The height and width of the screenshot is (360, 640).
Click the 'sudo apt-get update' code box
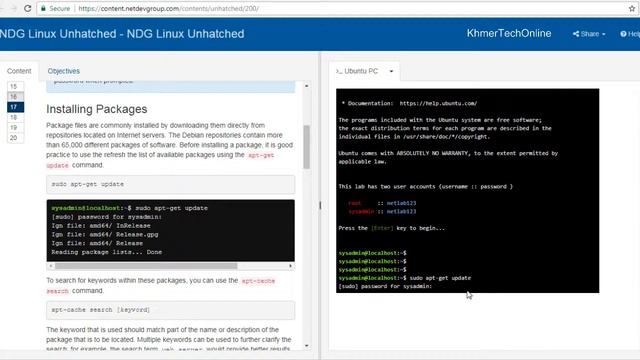tap(171, 184)
